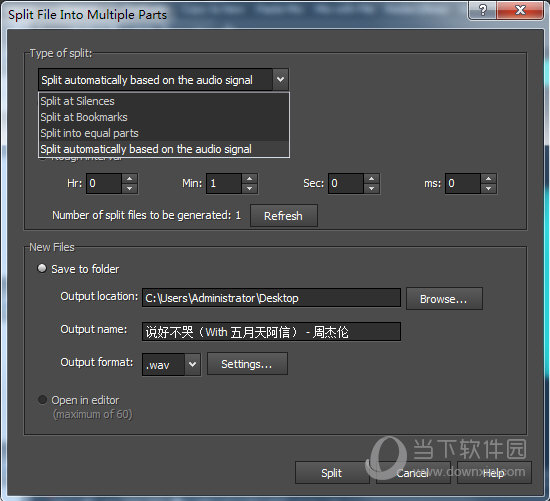Click the question mark help icon in title bar
This screenshot has height=501, width=550.
[x=483, y=10]
